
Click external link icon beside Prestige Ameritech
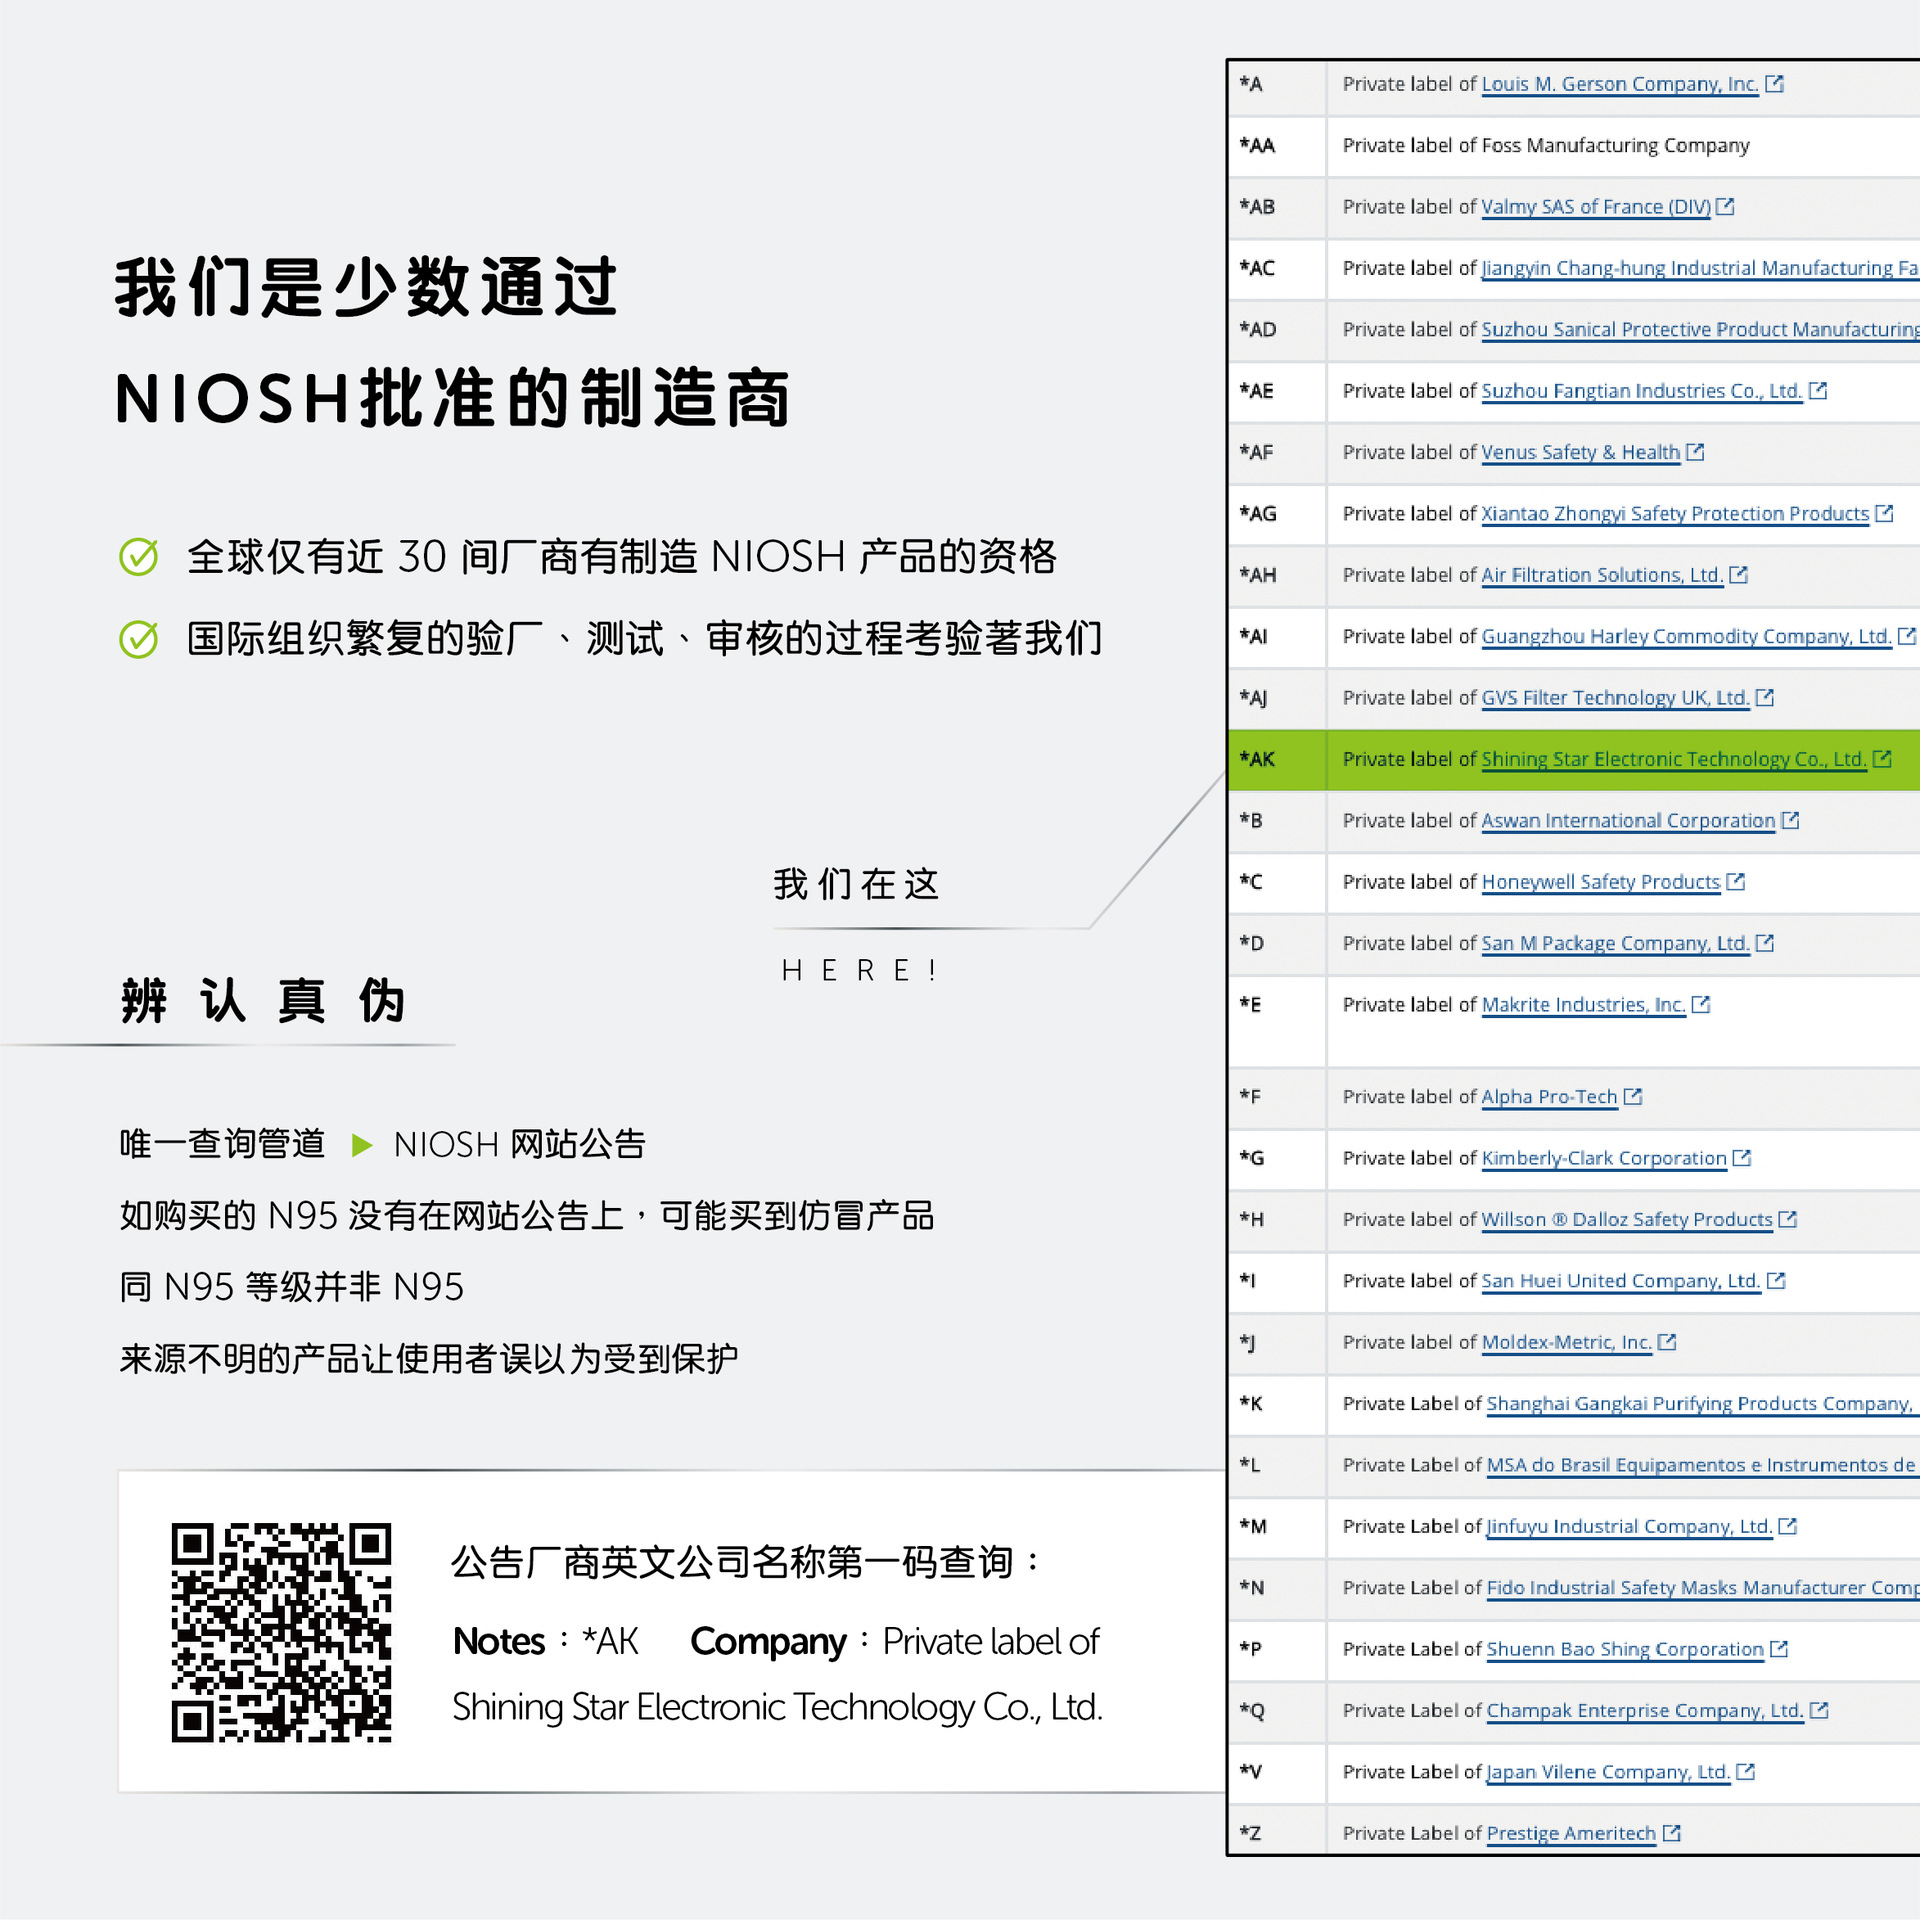(1671, 1833)
